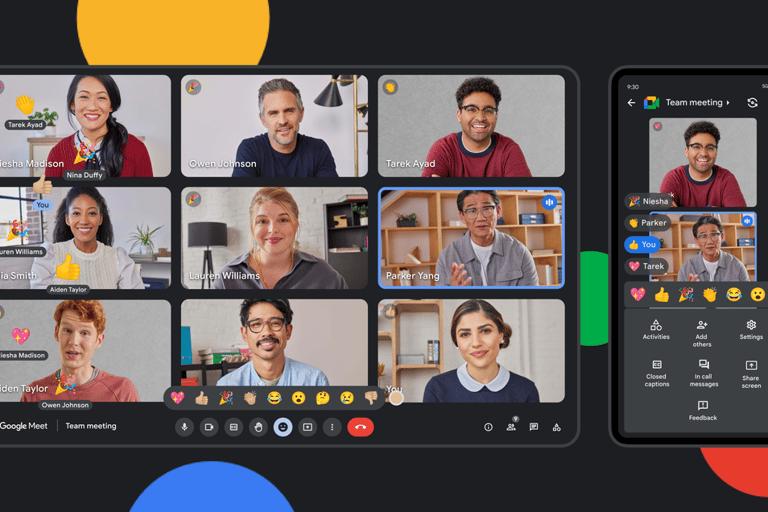Select Tarek's video on the phone

pyautogui.click(x=703, y=162)
